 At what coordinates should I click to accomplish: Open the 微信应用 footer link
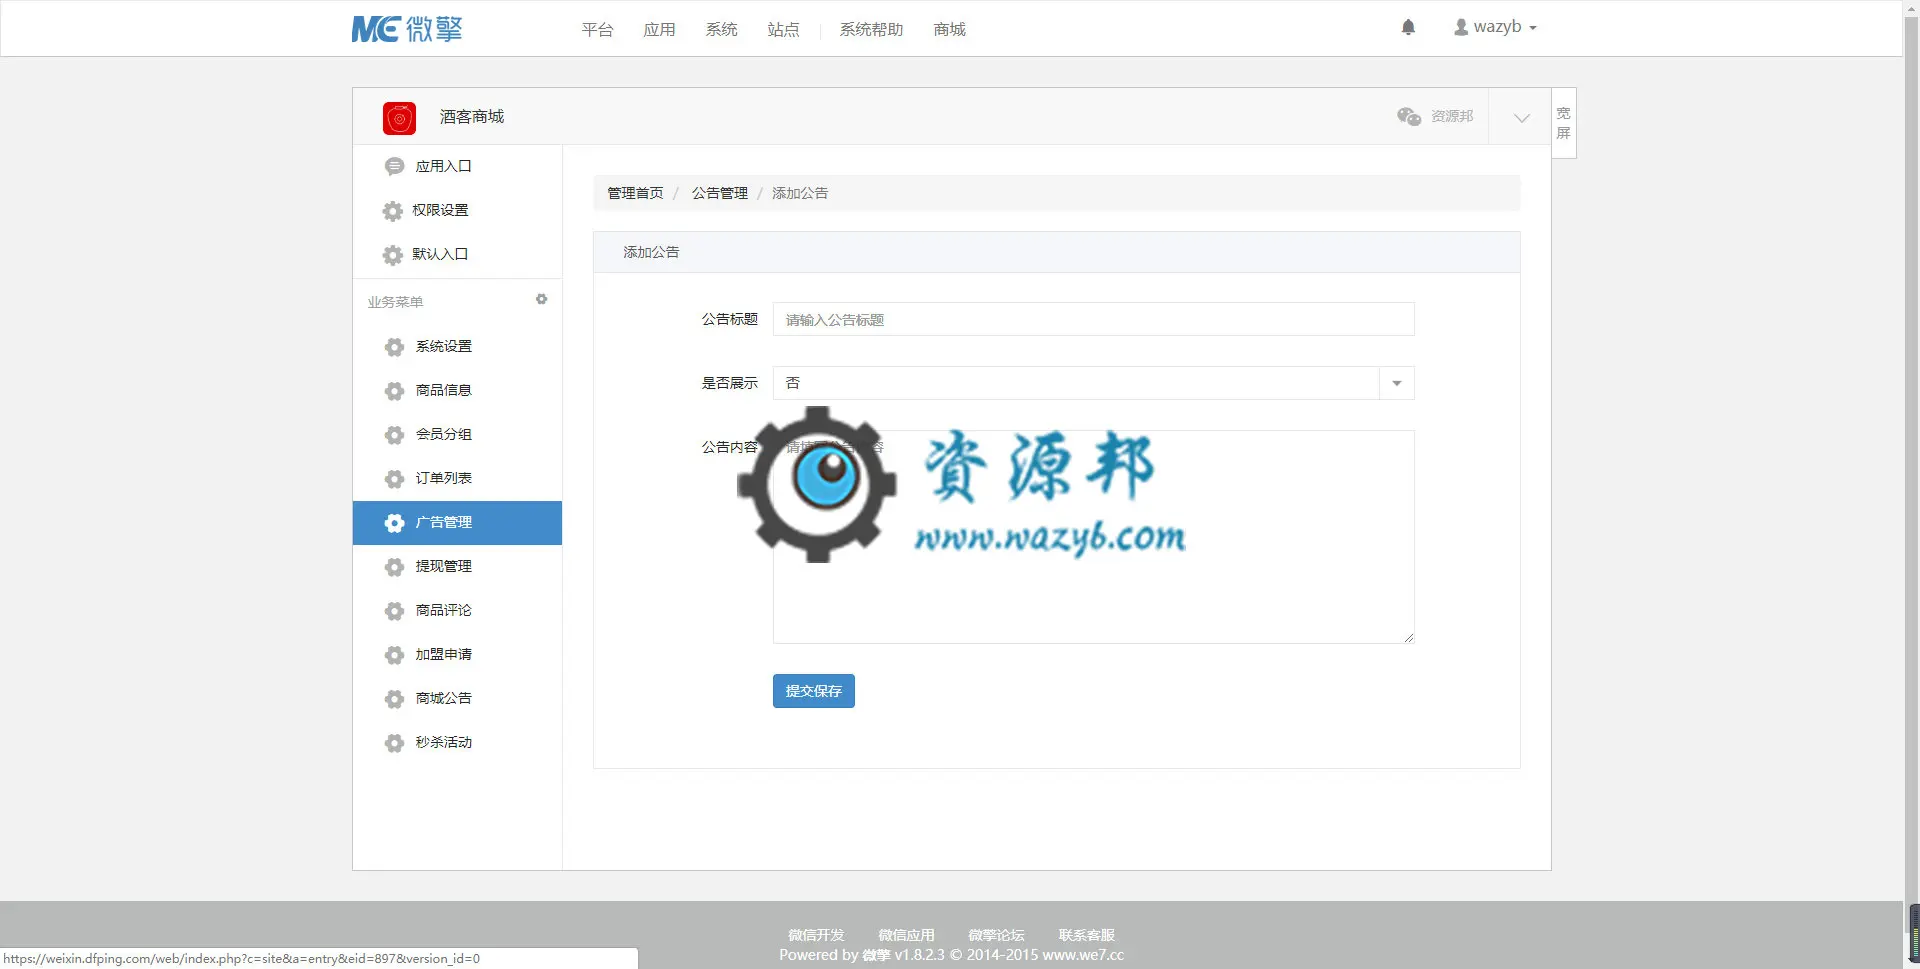(x=906, y=935)
